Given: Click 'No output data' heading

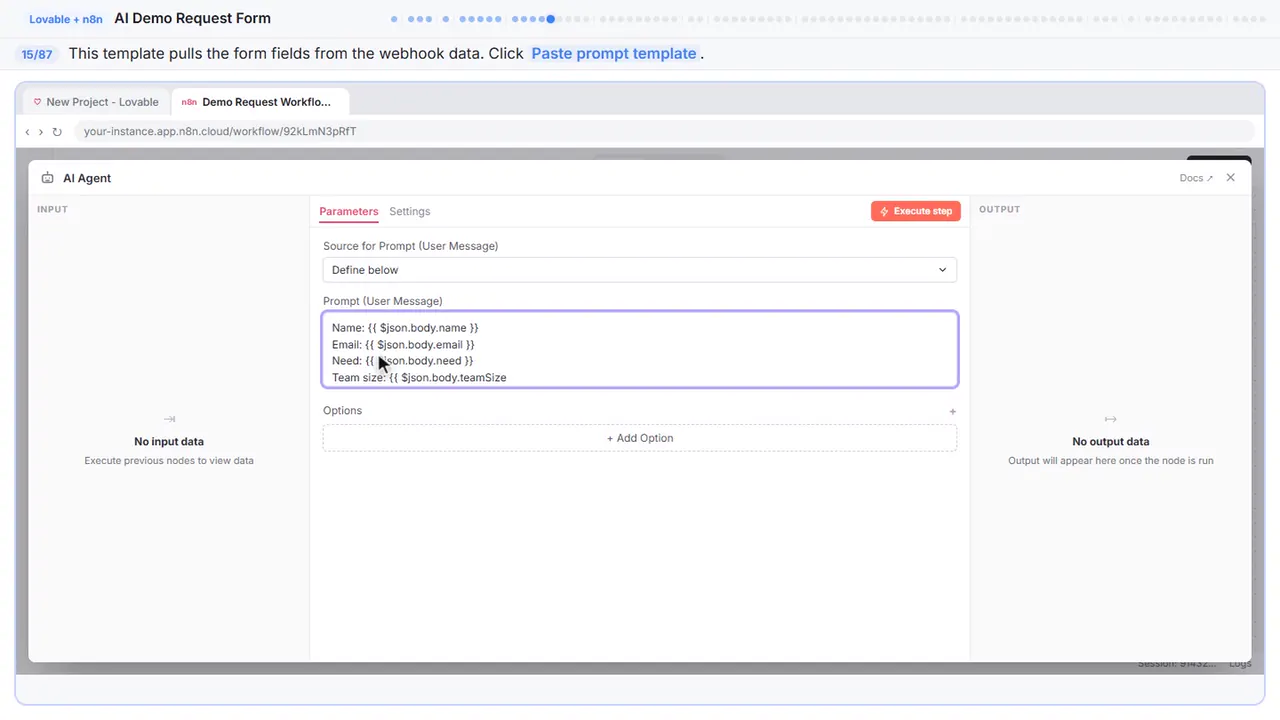Looking at the screenshot, I should tap(1110, 441).
